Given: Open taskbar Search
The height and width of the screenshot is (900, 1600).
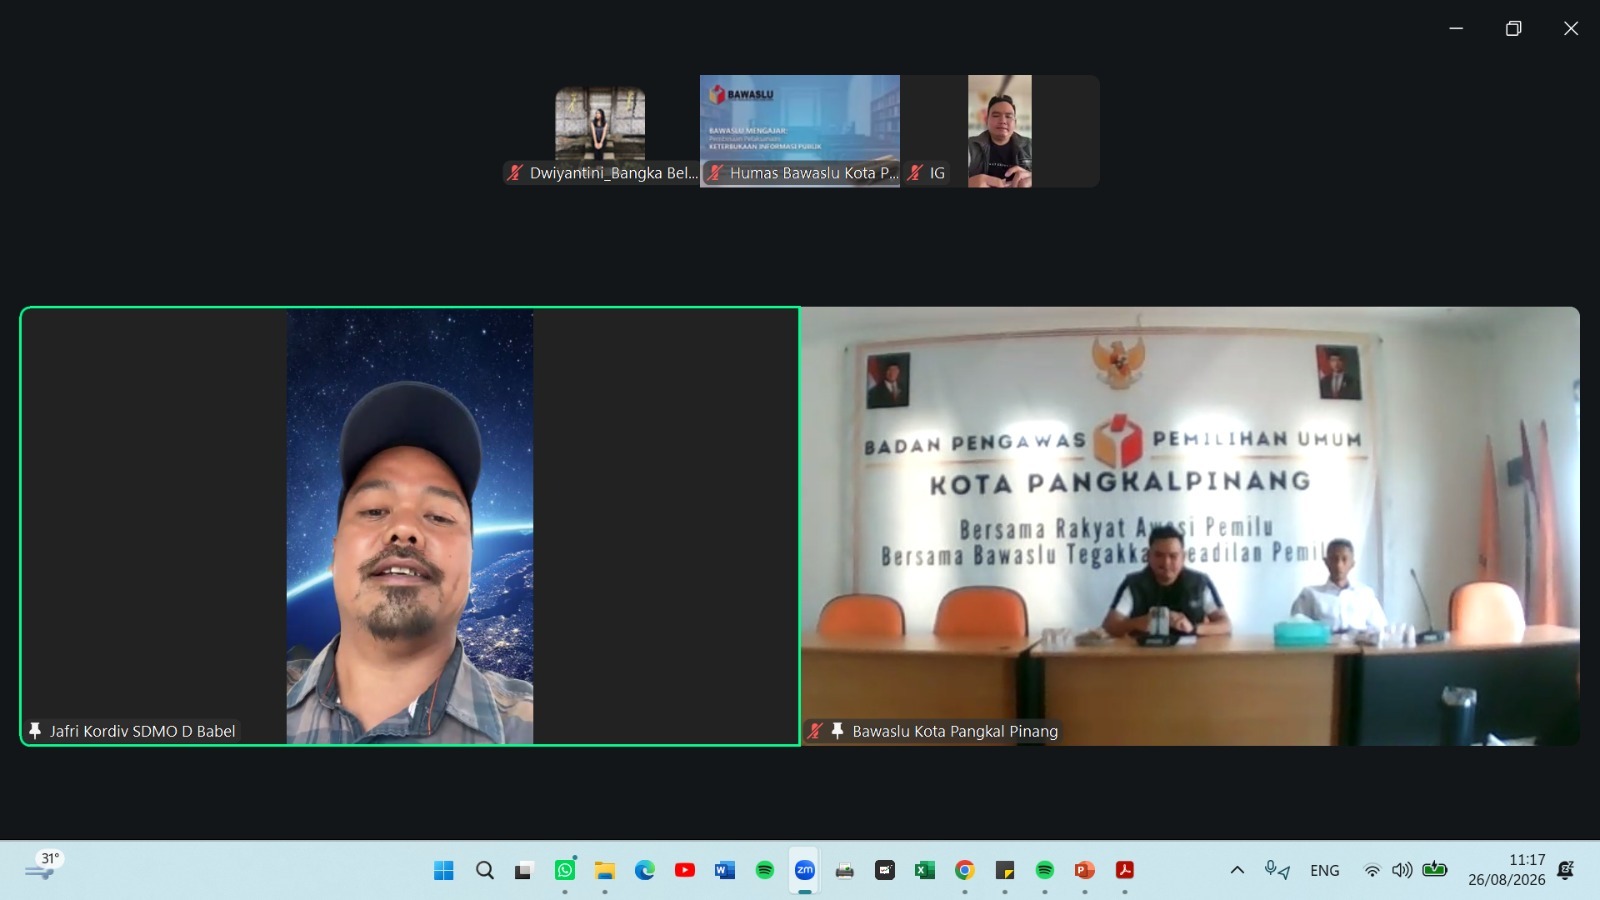Looking at the screenshot, I should click(485, 870).
